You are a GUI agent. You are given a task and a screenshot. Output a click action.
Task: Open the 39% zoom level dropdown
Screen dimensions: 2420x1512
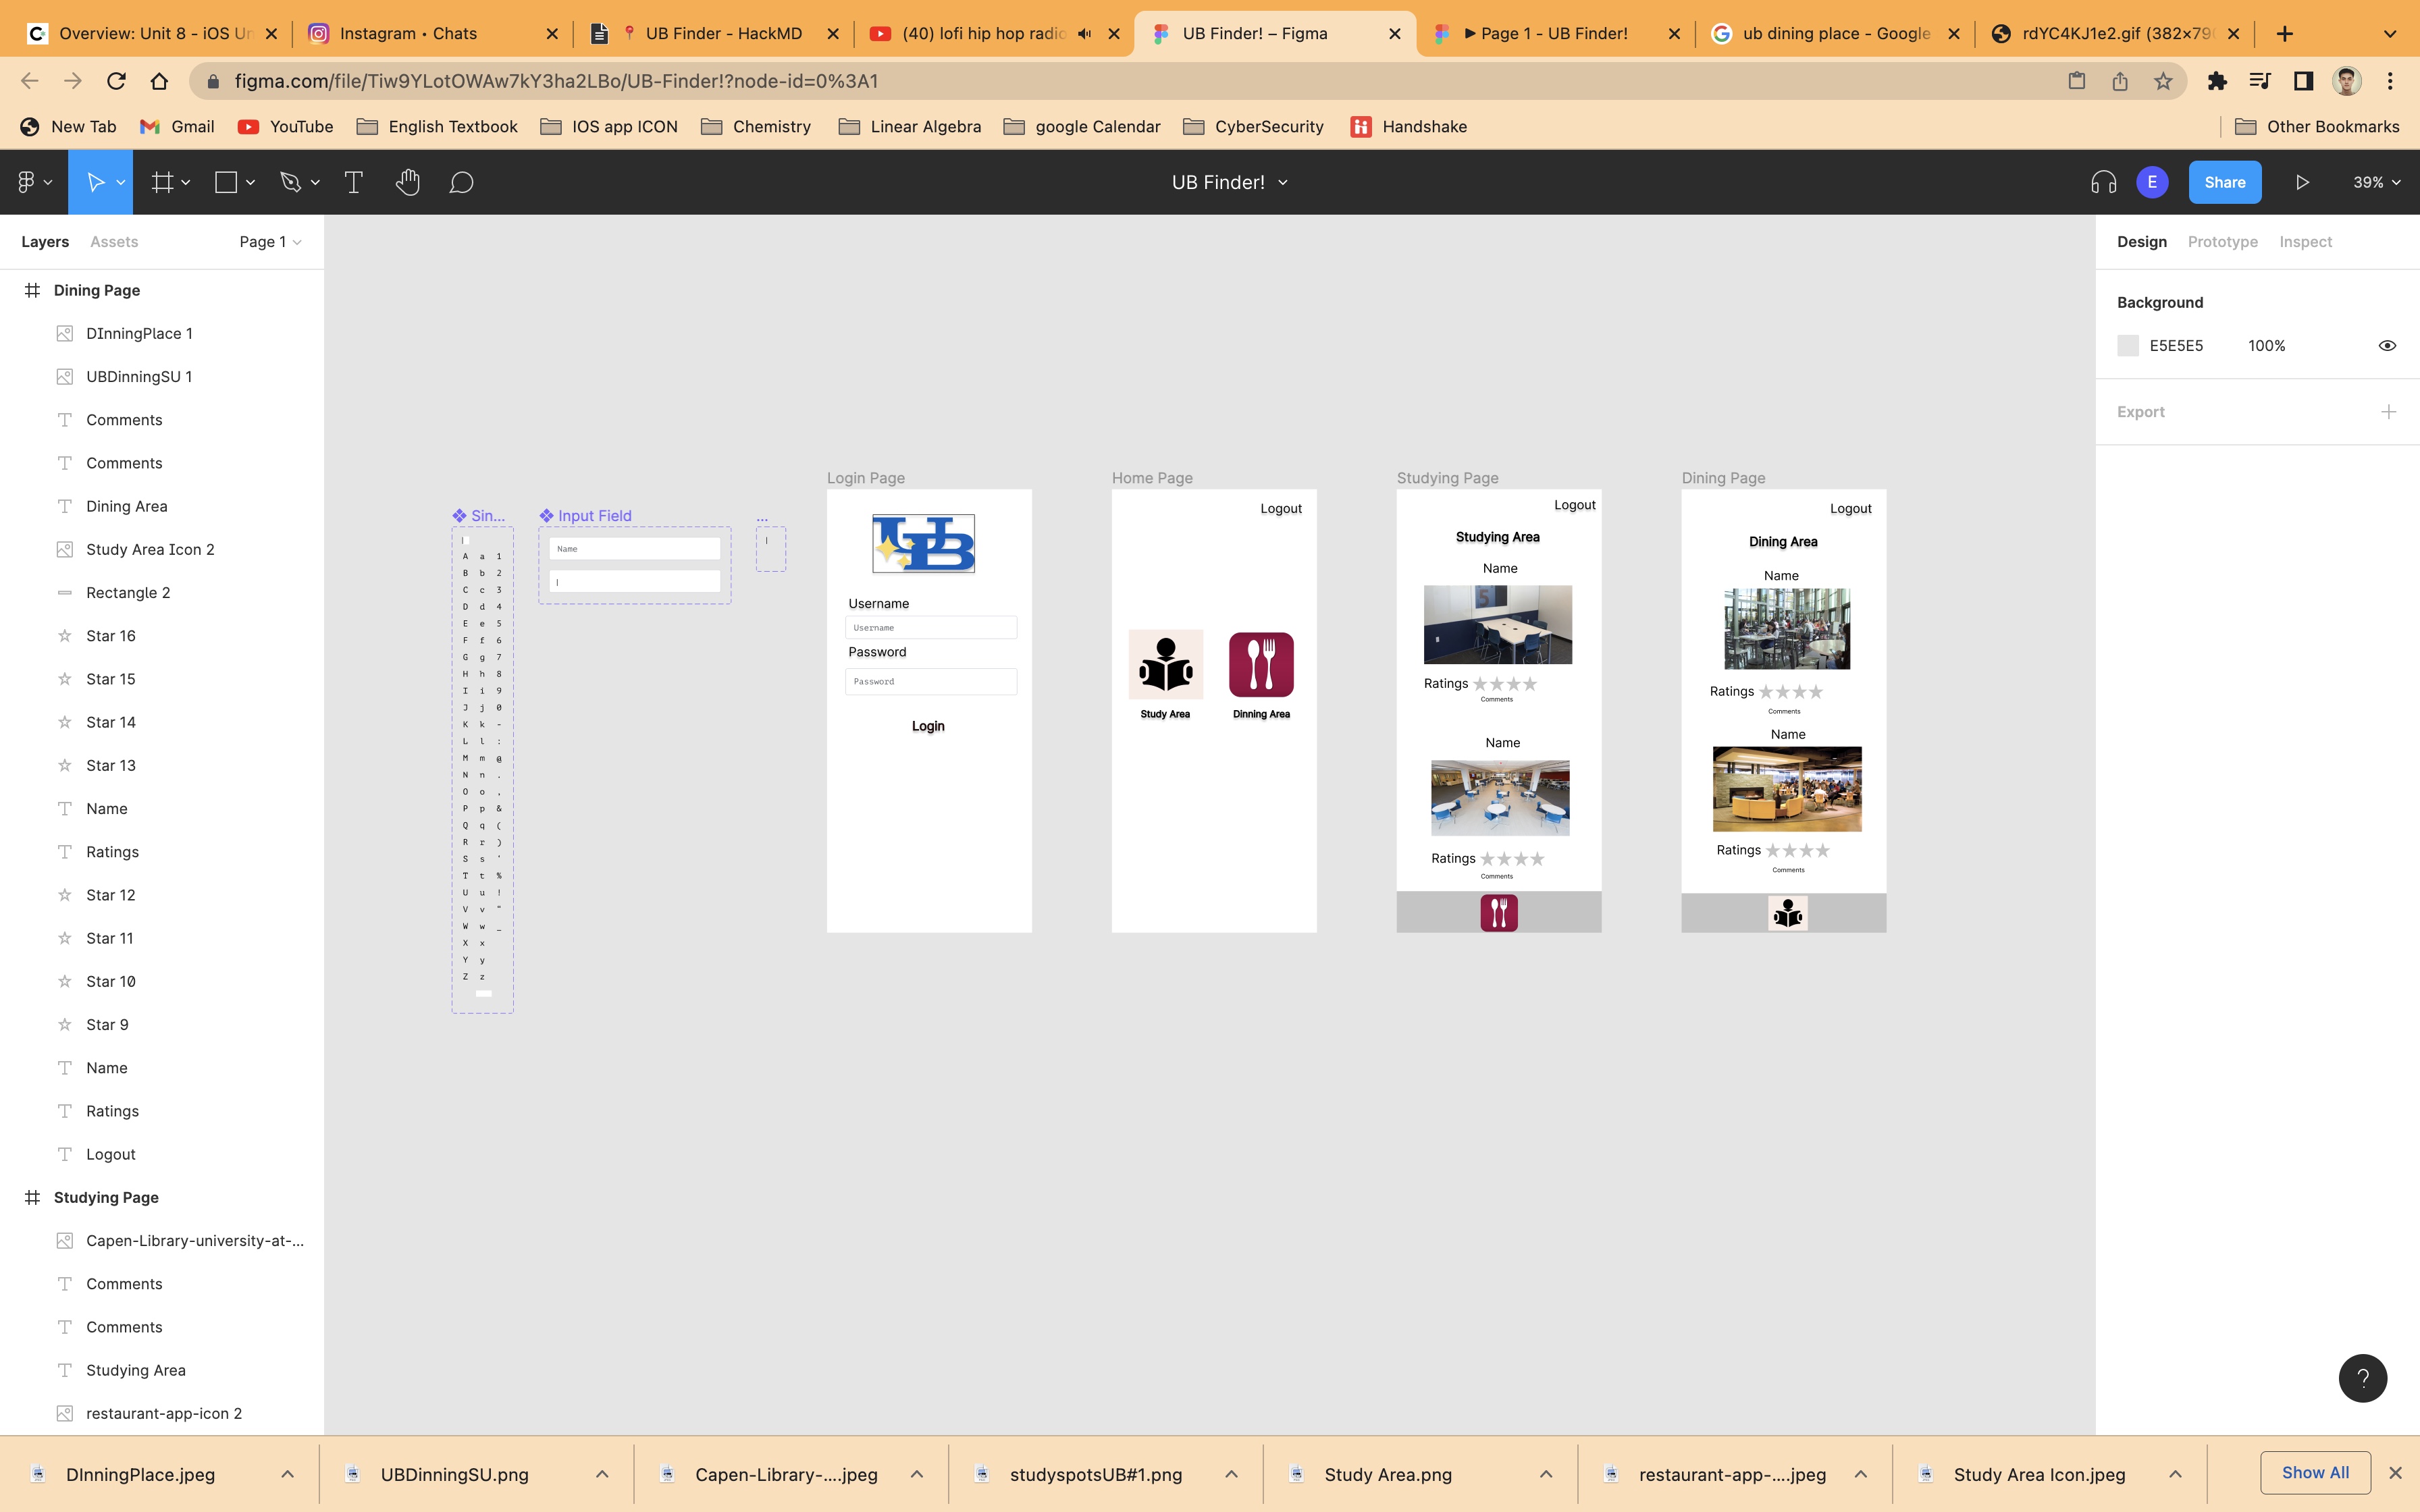point(2375,182)
